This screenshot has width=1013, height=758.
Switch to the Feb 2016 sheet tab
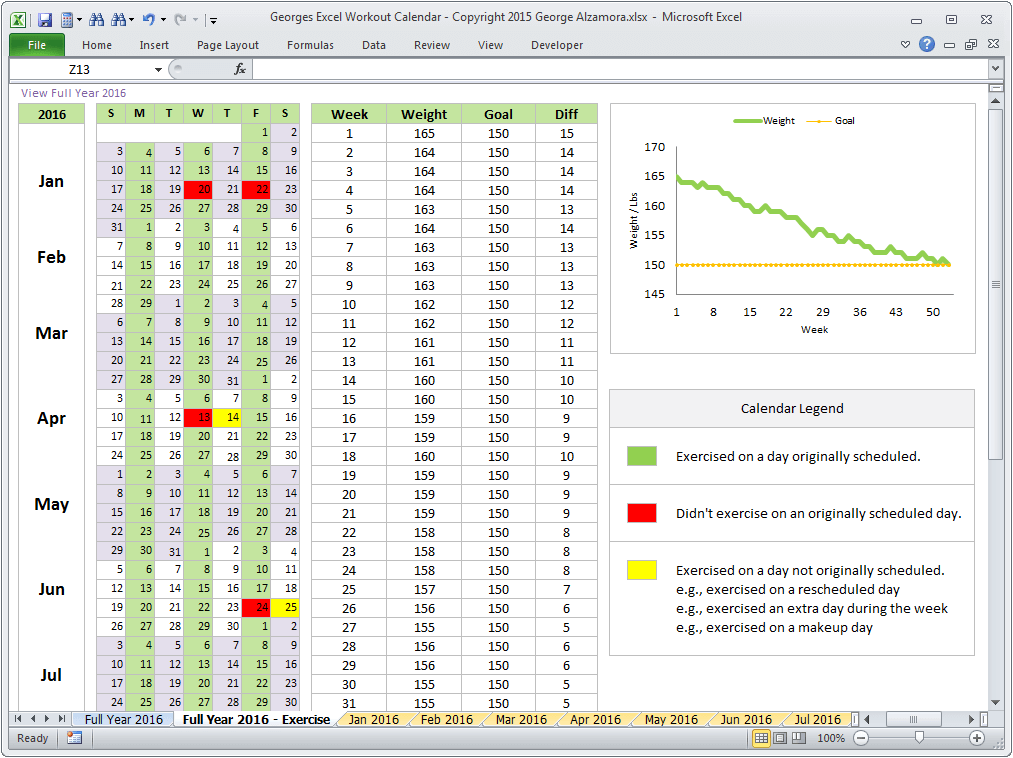pyautogui.click(x=446, y=719)
